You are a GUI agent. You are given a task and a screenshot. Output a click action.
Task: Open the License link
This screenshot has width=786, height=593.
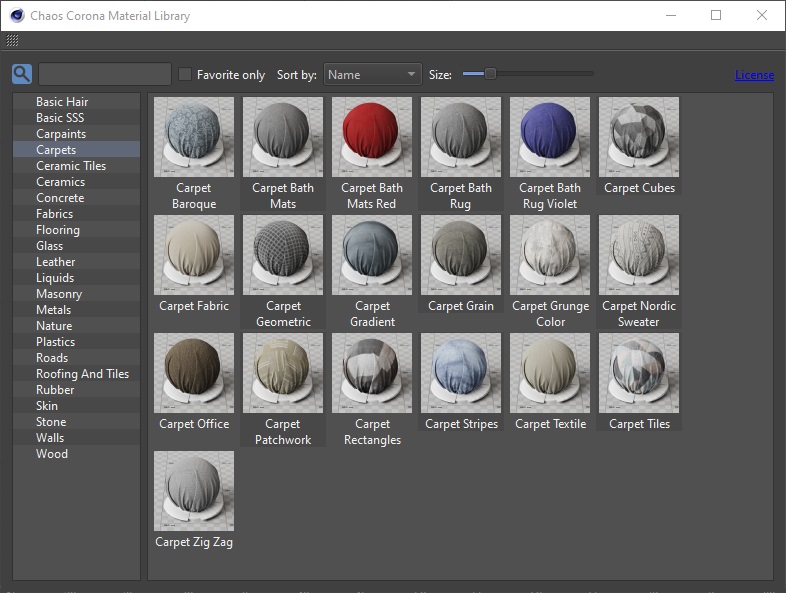(754, 75)
